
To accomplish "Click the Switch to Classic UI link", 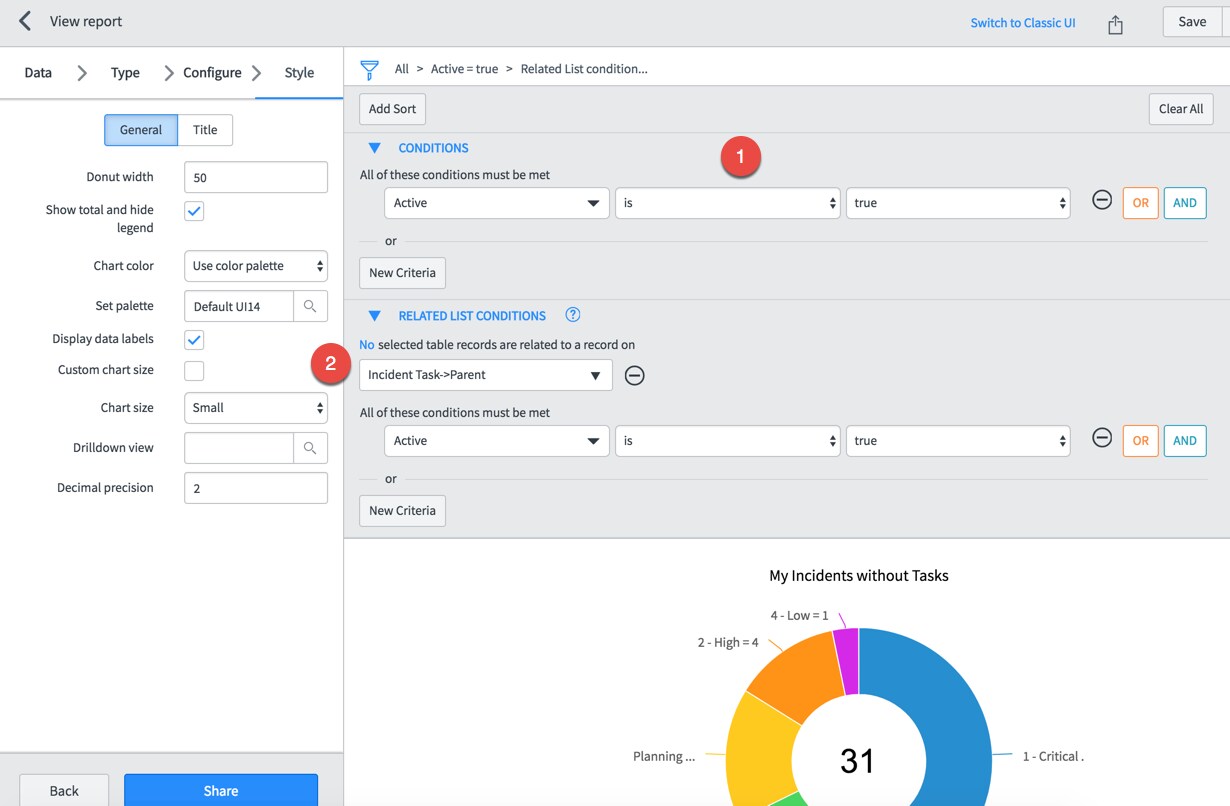I will (1023, 22).
